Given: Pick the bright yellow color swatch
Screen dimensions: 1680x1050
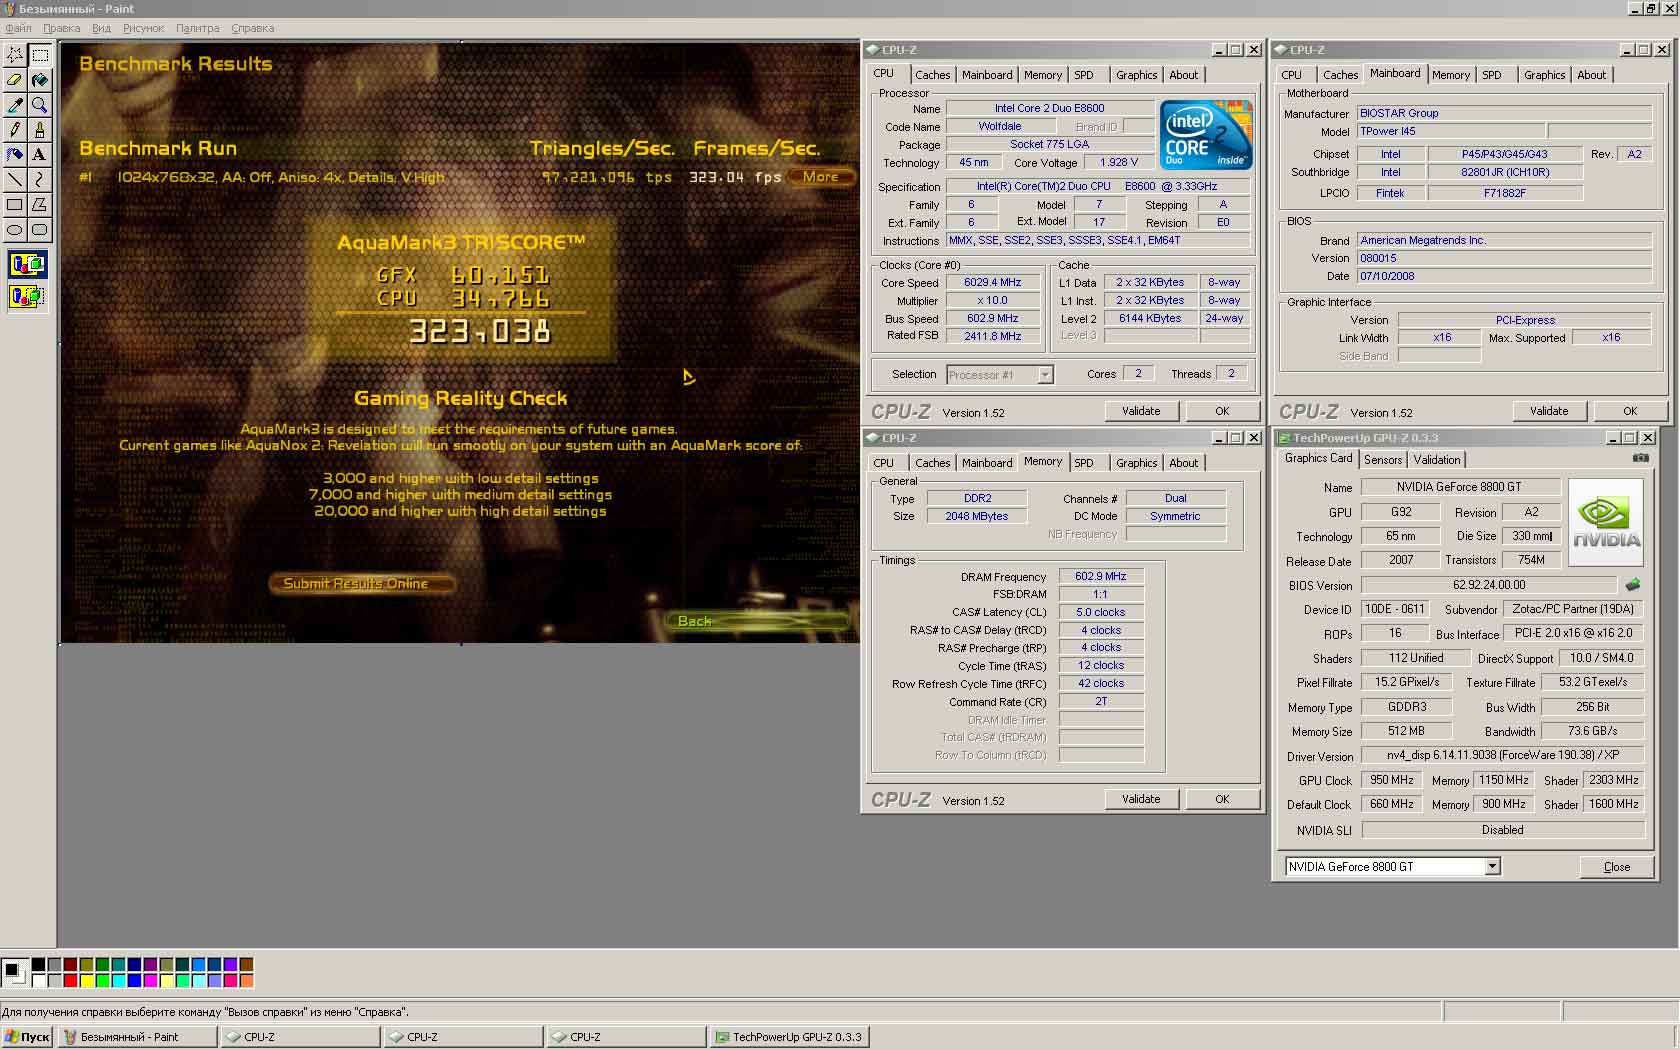Looking at the screenshot, I should point(86,981).
